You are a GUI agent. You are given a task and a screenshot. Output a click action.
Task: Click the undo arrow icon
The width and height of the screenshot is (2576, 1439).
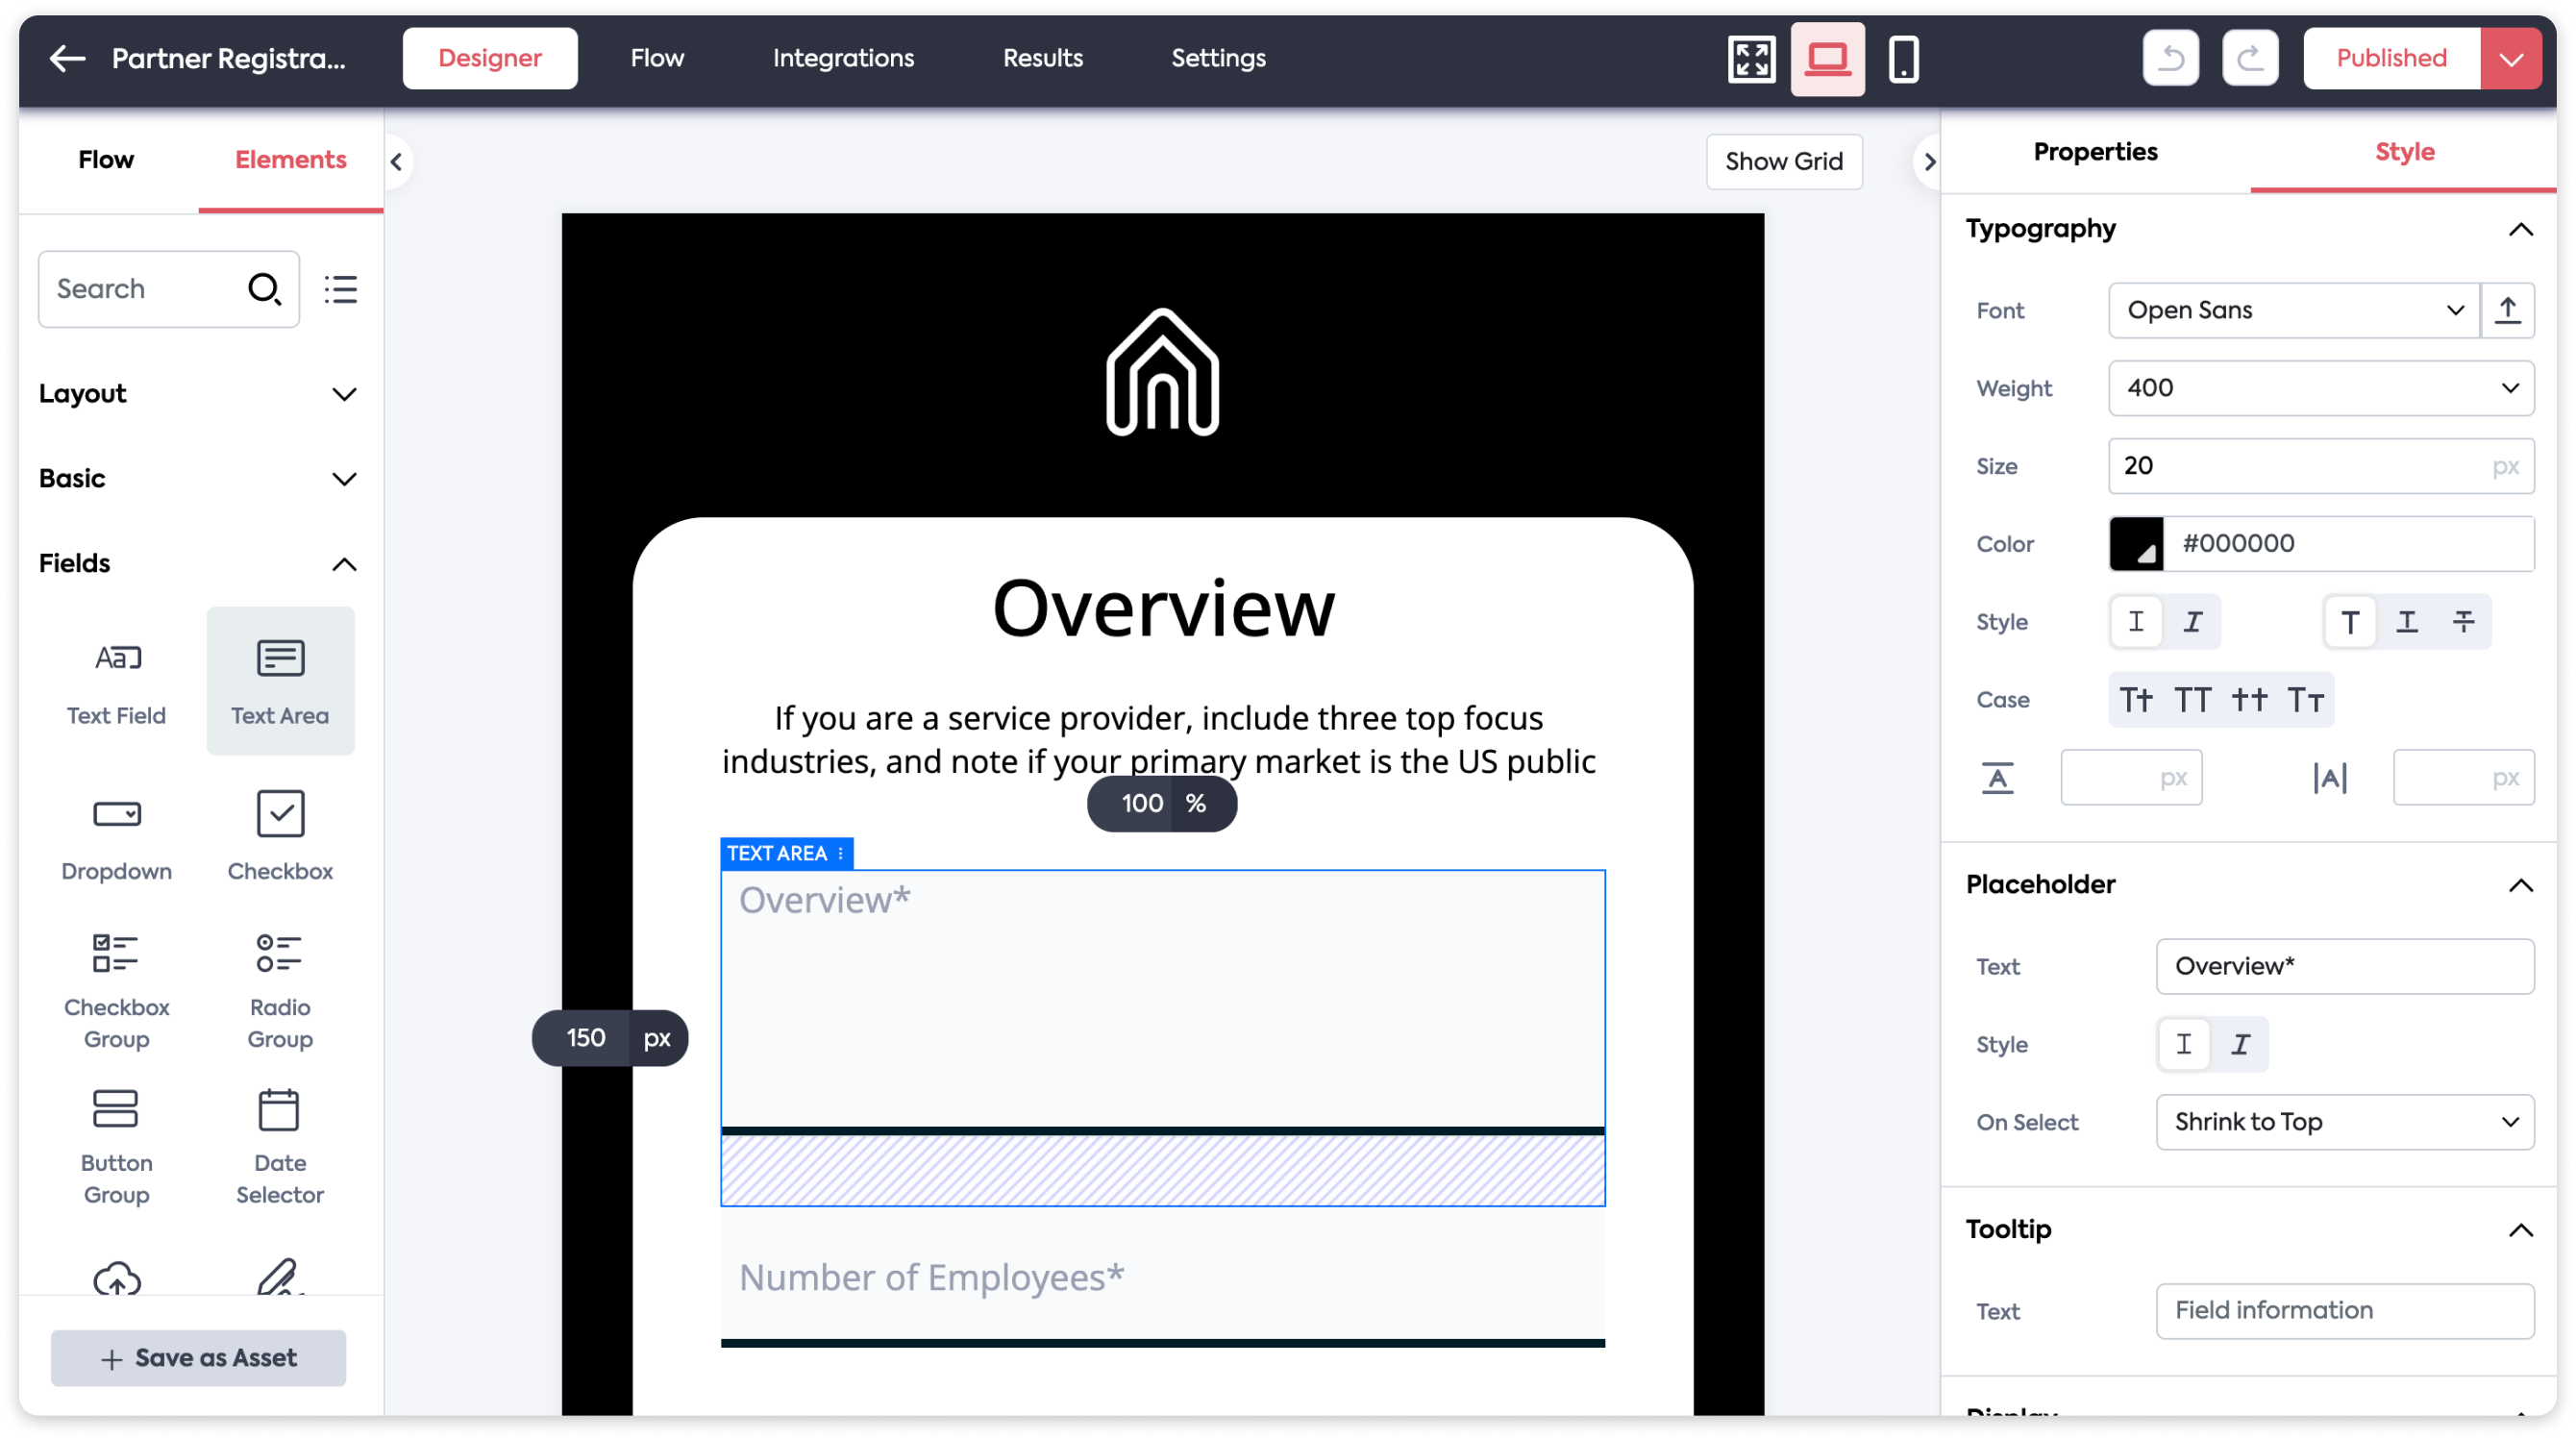click(2170, 59)
